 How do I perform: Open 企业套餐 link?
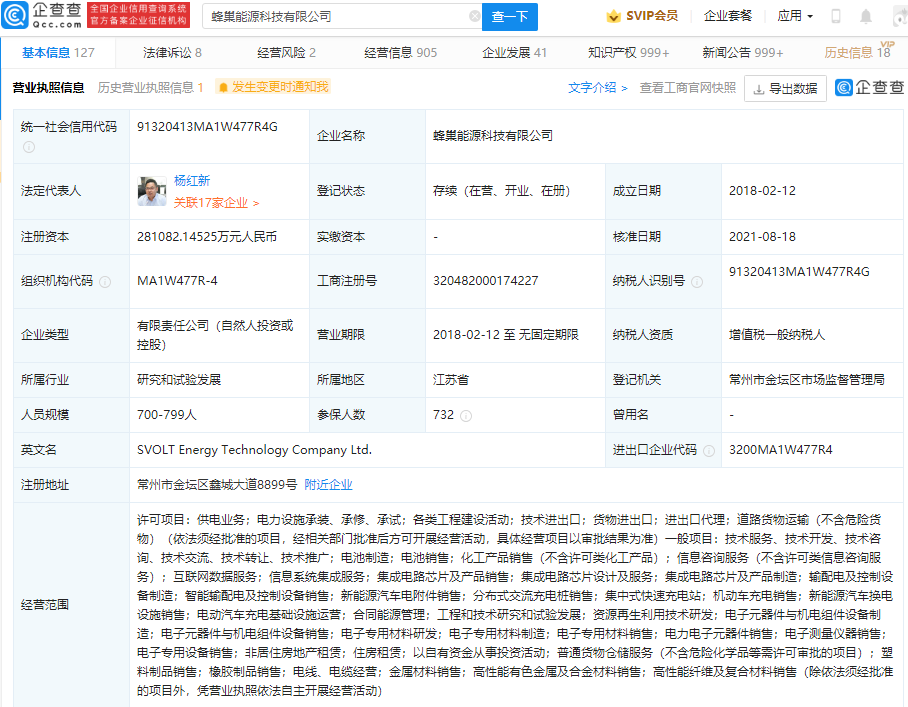(x=728, y=16)
